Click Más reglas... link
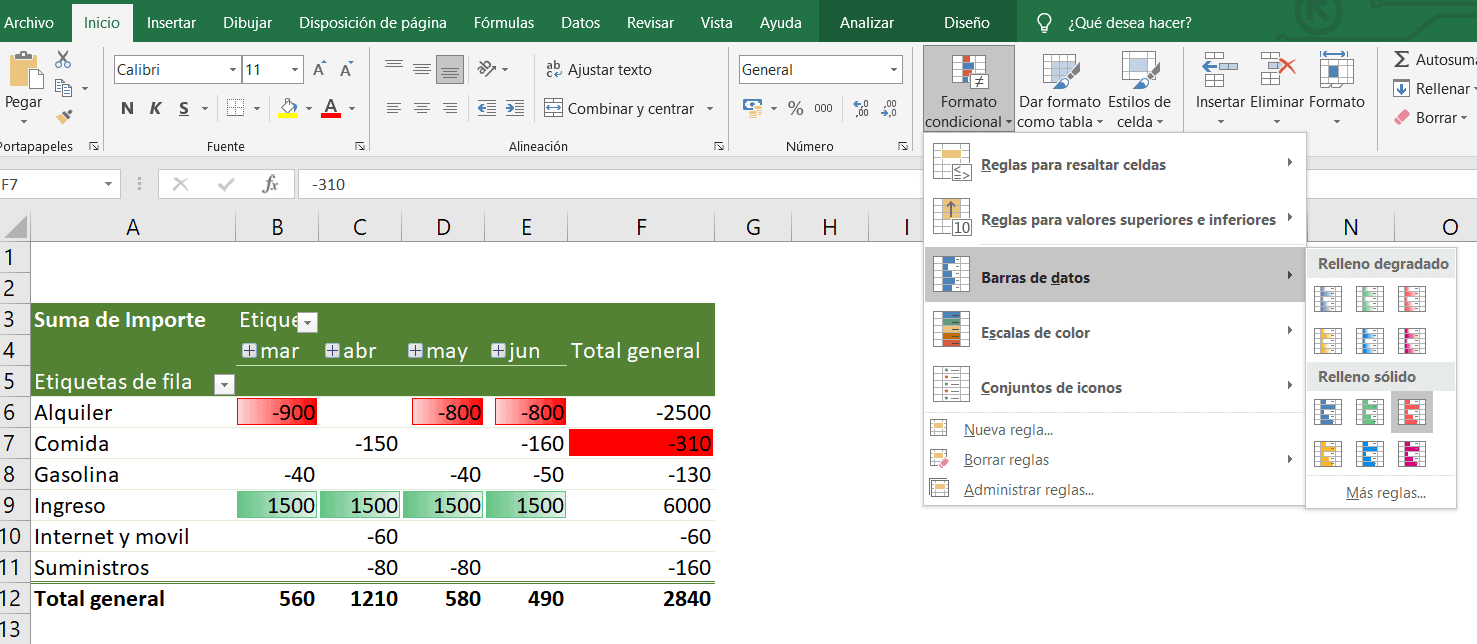The image size is (1477, 644). 1385,493
